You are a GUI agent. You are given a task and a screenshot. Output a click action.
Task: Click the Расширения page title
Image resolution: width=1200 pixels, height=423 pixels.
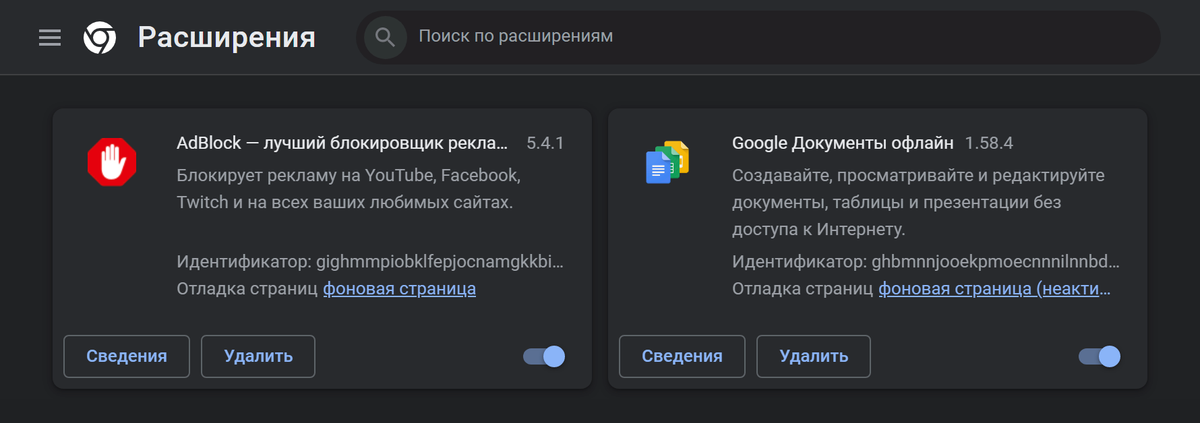click(x=227, y=38)
